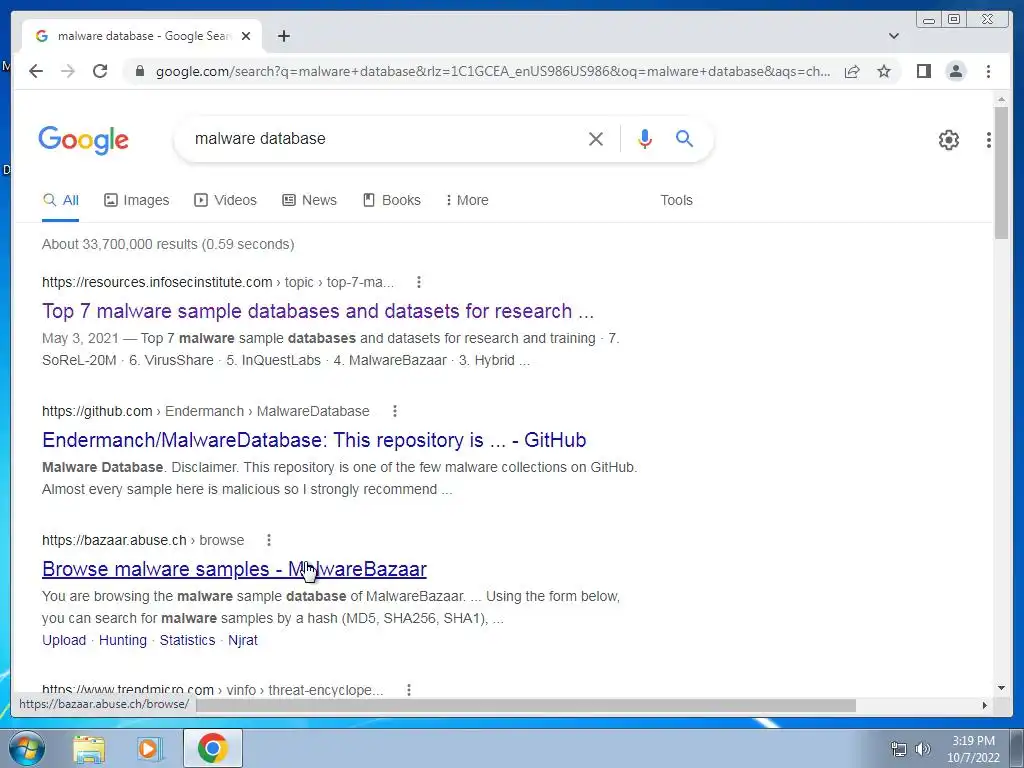
Task: Open the Chrome side panel icon
Action: (x=923, y=71)
